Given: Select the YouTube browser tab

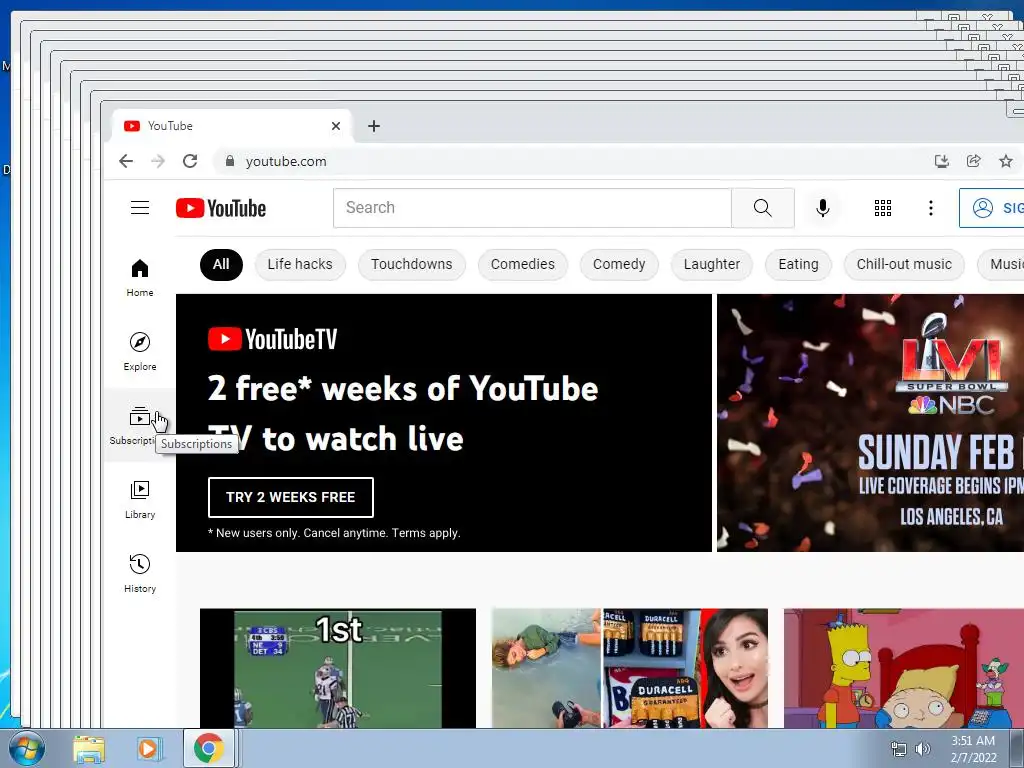Looking at the screenshot, I should 232,126.
